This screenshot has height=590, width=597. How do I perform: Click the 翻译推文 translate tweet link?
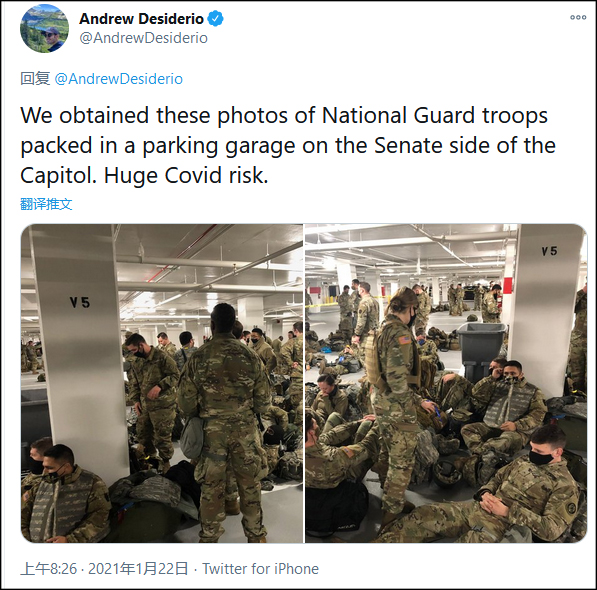pos(46,204)
